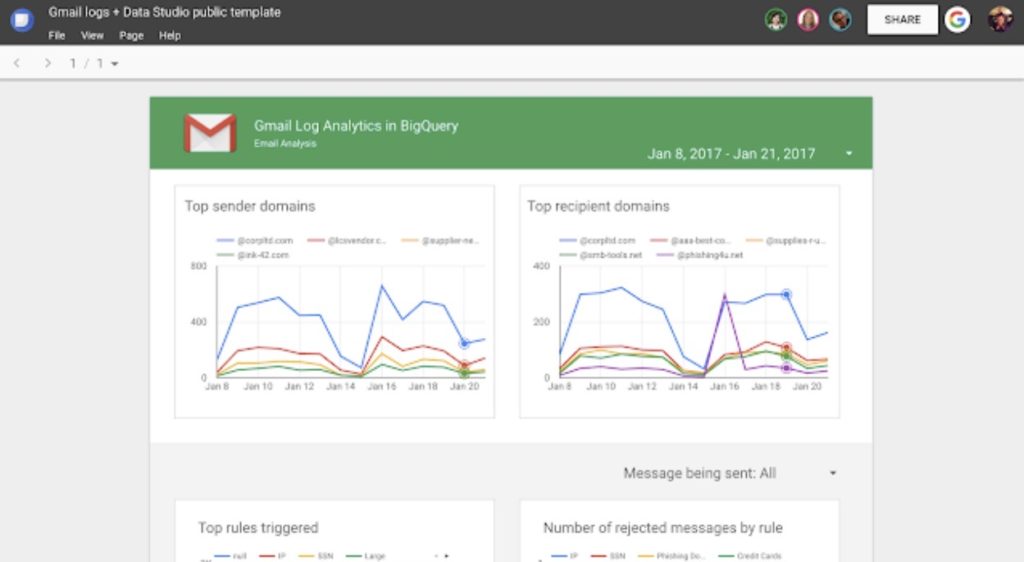This screenshot has width=1024, height=562.
Task: Click the Data Studio logo icon
Action: pos(22,20)
